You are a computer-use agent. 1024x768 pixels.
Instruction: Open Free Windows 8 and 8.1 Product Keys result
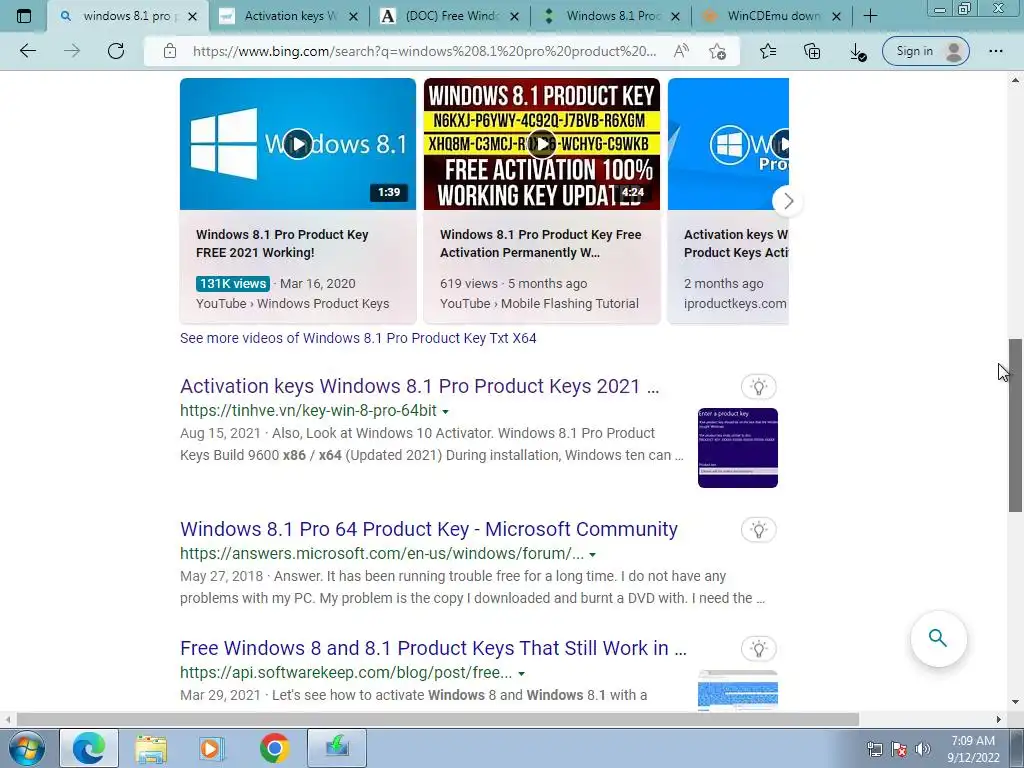433,648
